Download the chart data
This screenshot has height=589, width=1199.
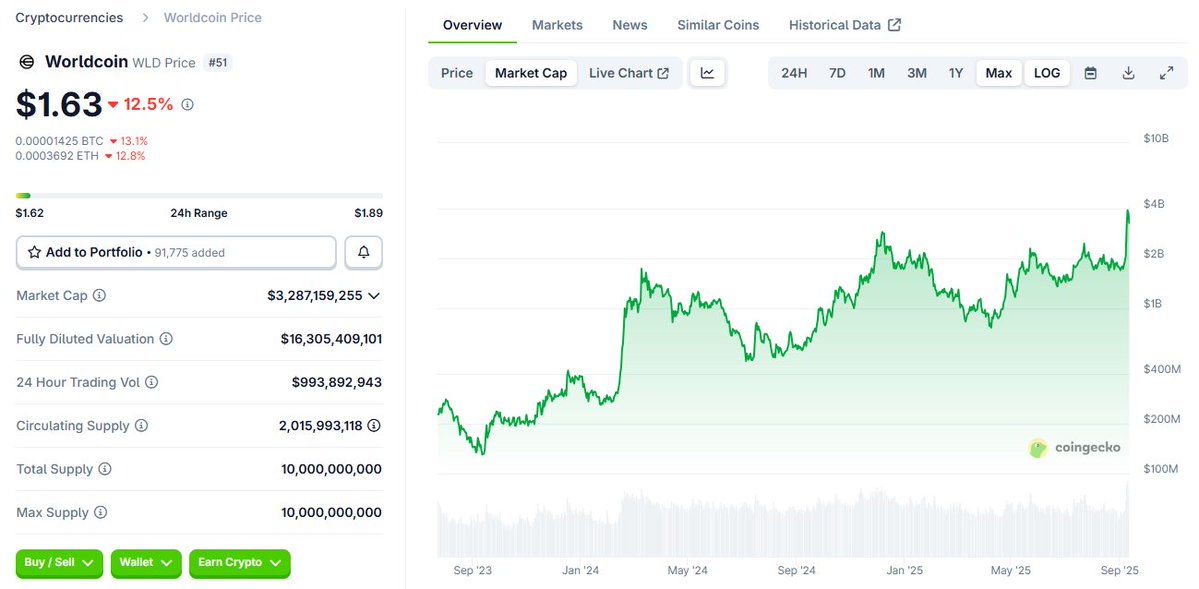1128,73
